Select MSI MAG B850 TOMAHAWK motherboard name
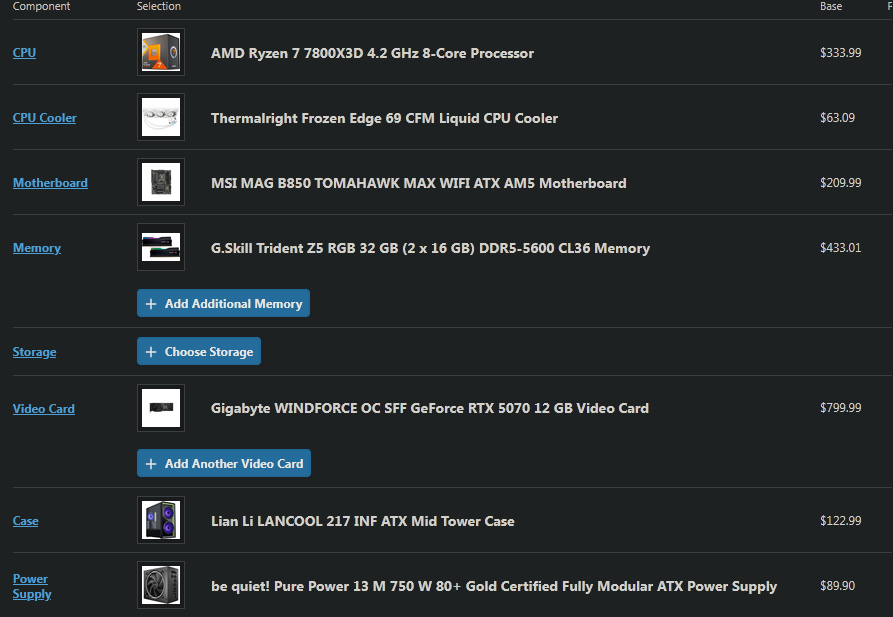The height and width of the screenshot is (617, 893). point(419,183)
